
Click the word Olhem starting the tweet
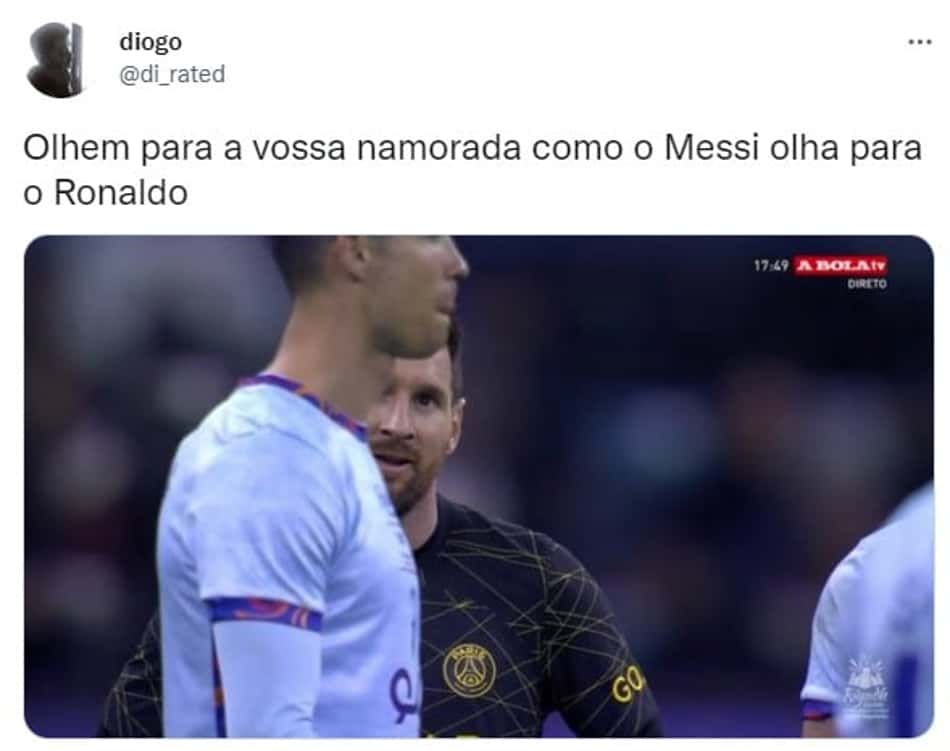pos(76,148)
